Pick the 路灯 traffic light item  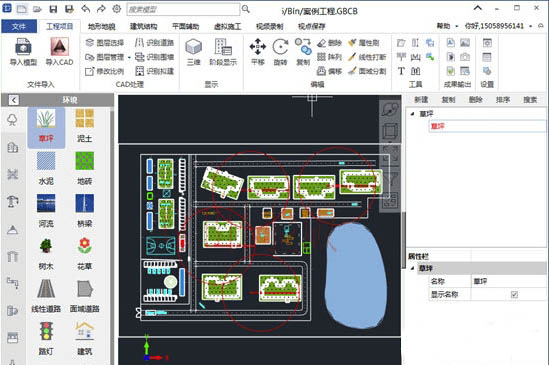tap(46, 338)
